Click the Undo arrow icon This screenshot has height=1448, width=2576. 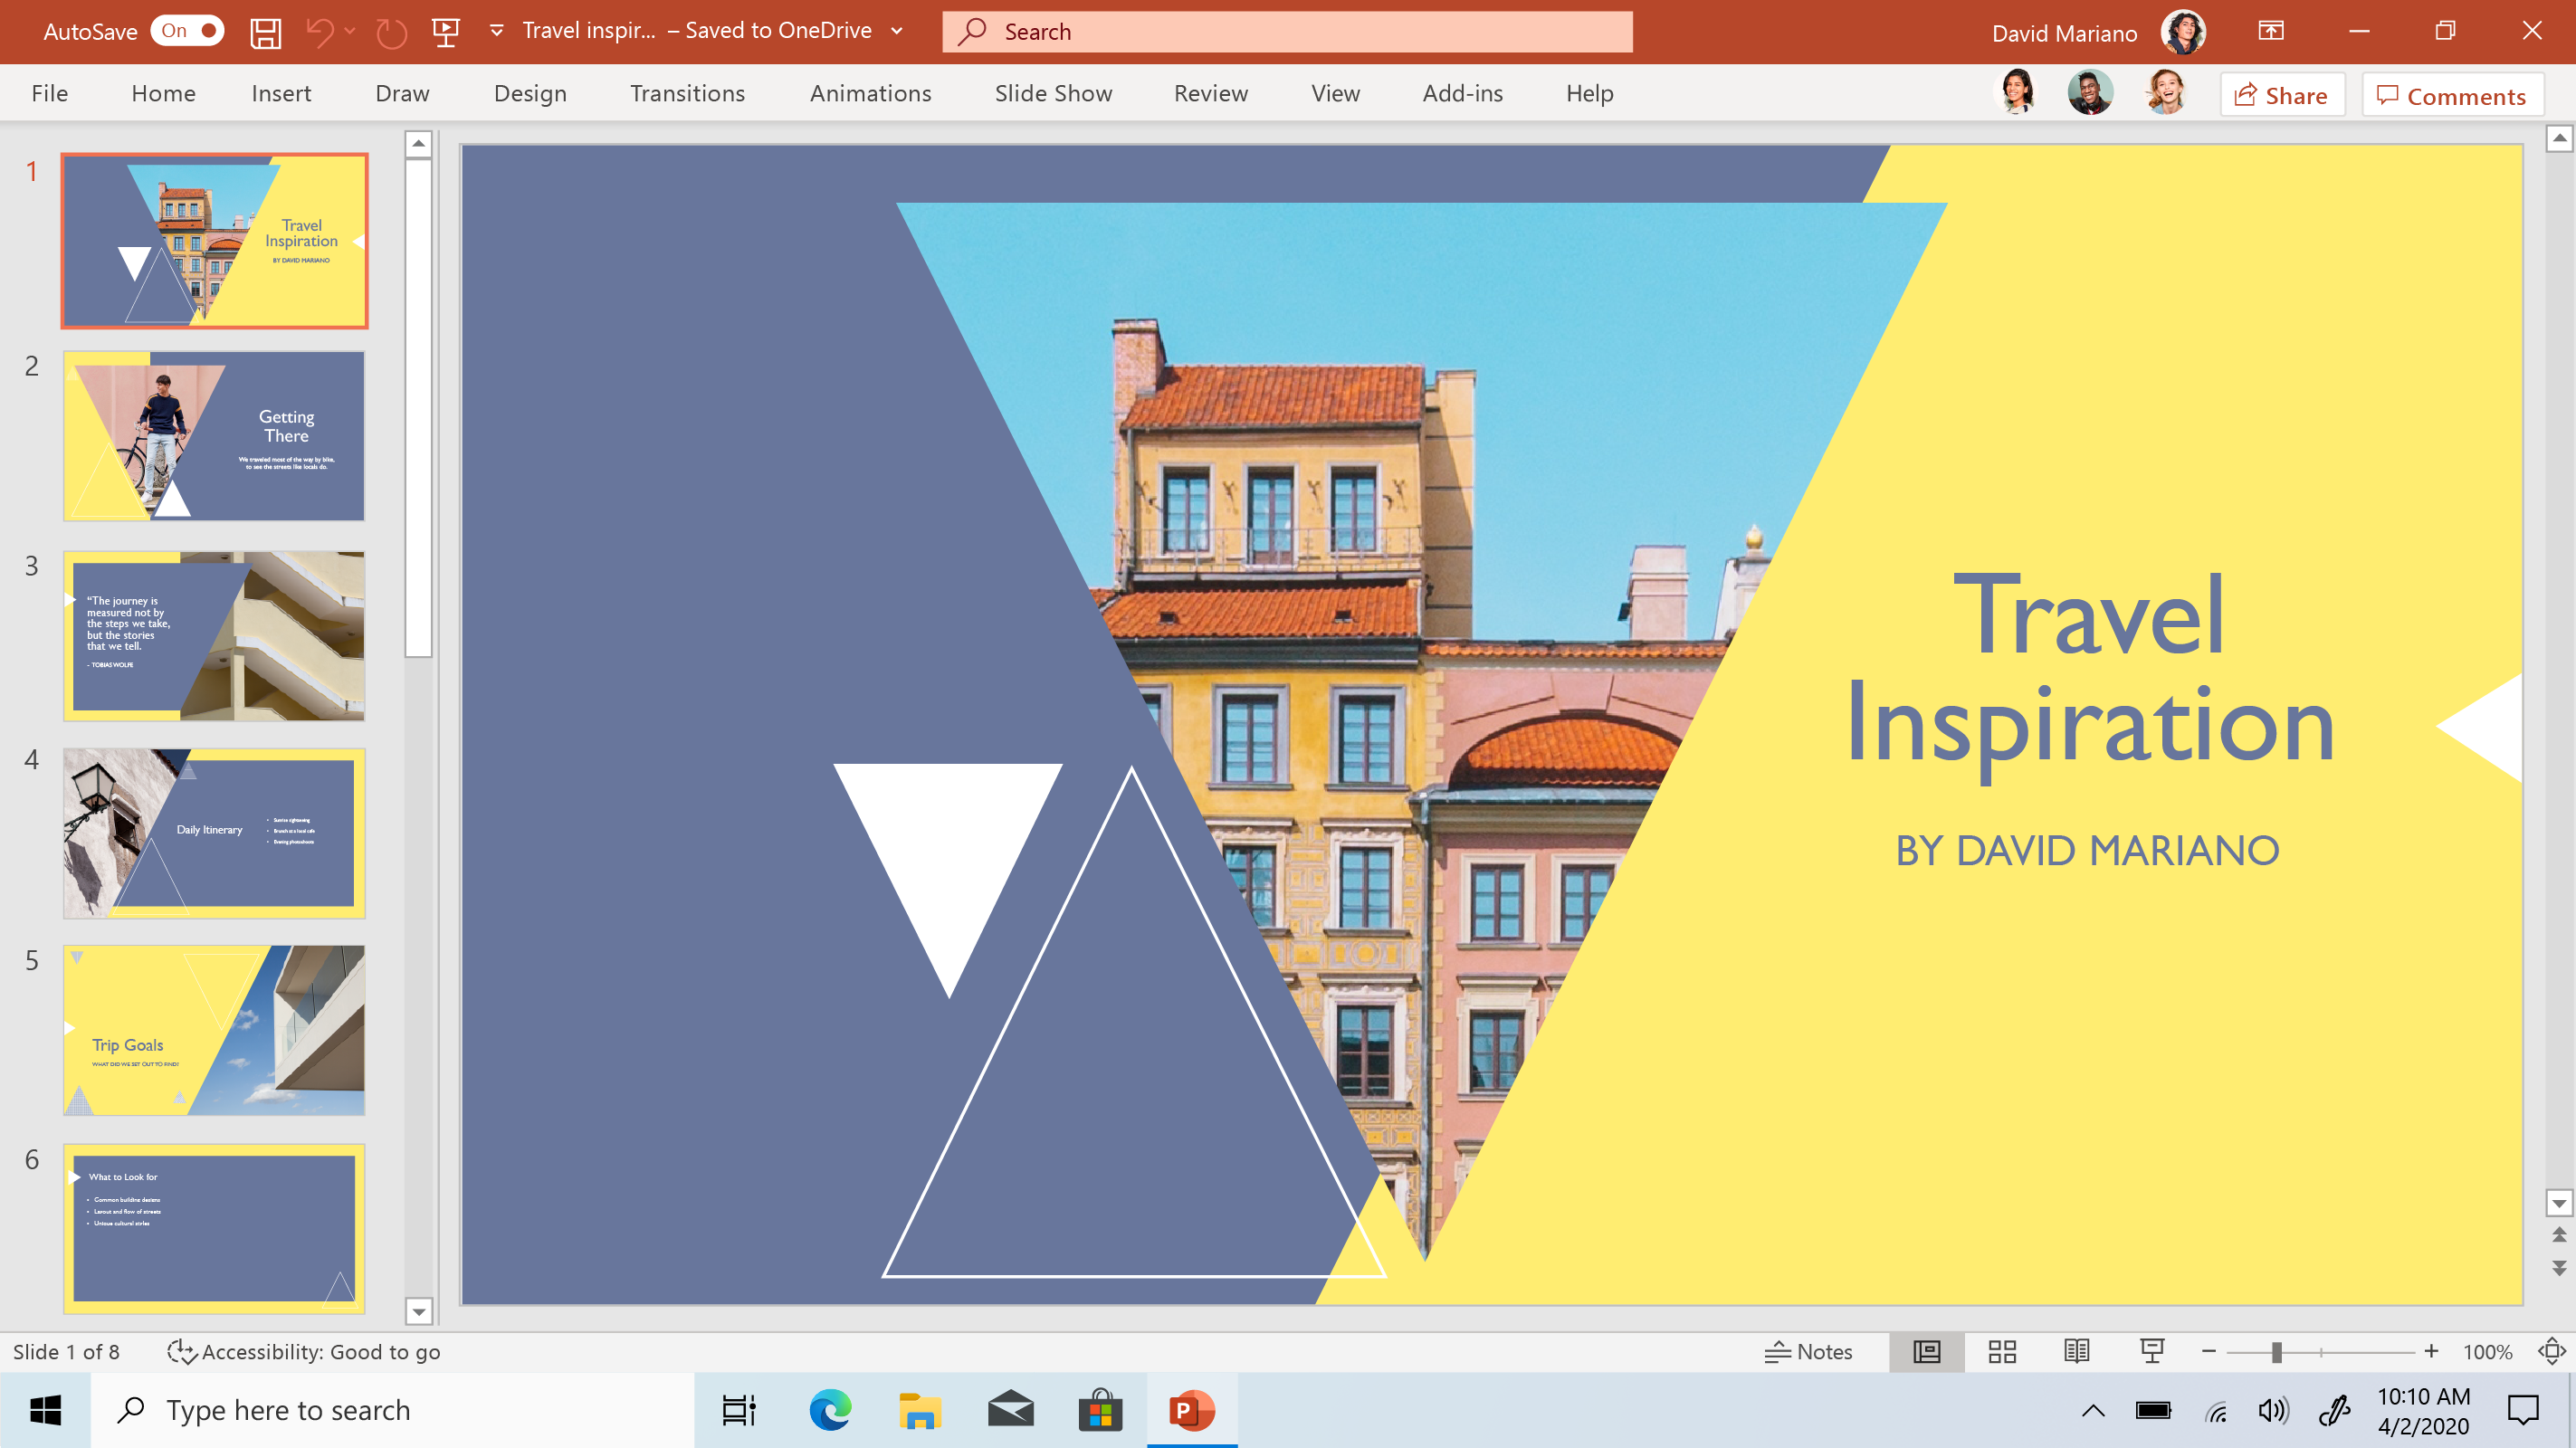coord(320,32)
